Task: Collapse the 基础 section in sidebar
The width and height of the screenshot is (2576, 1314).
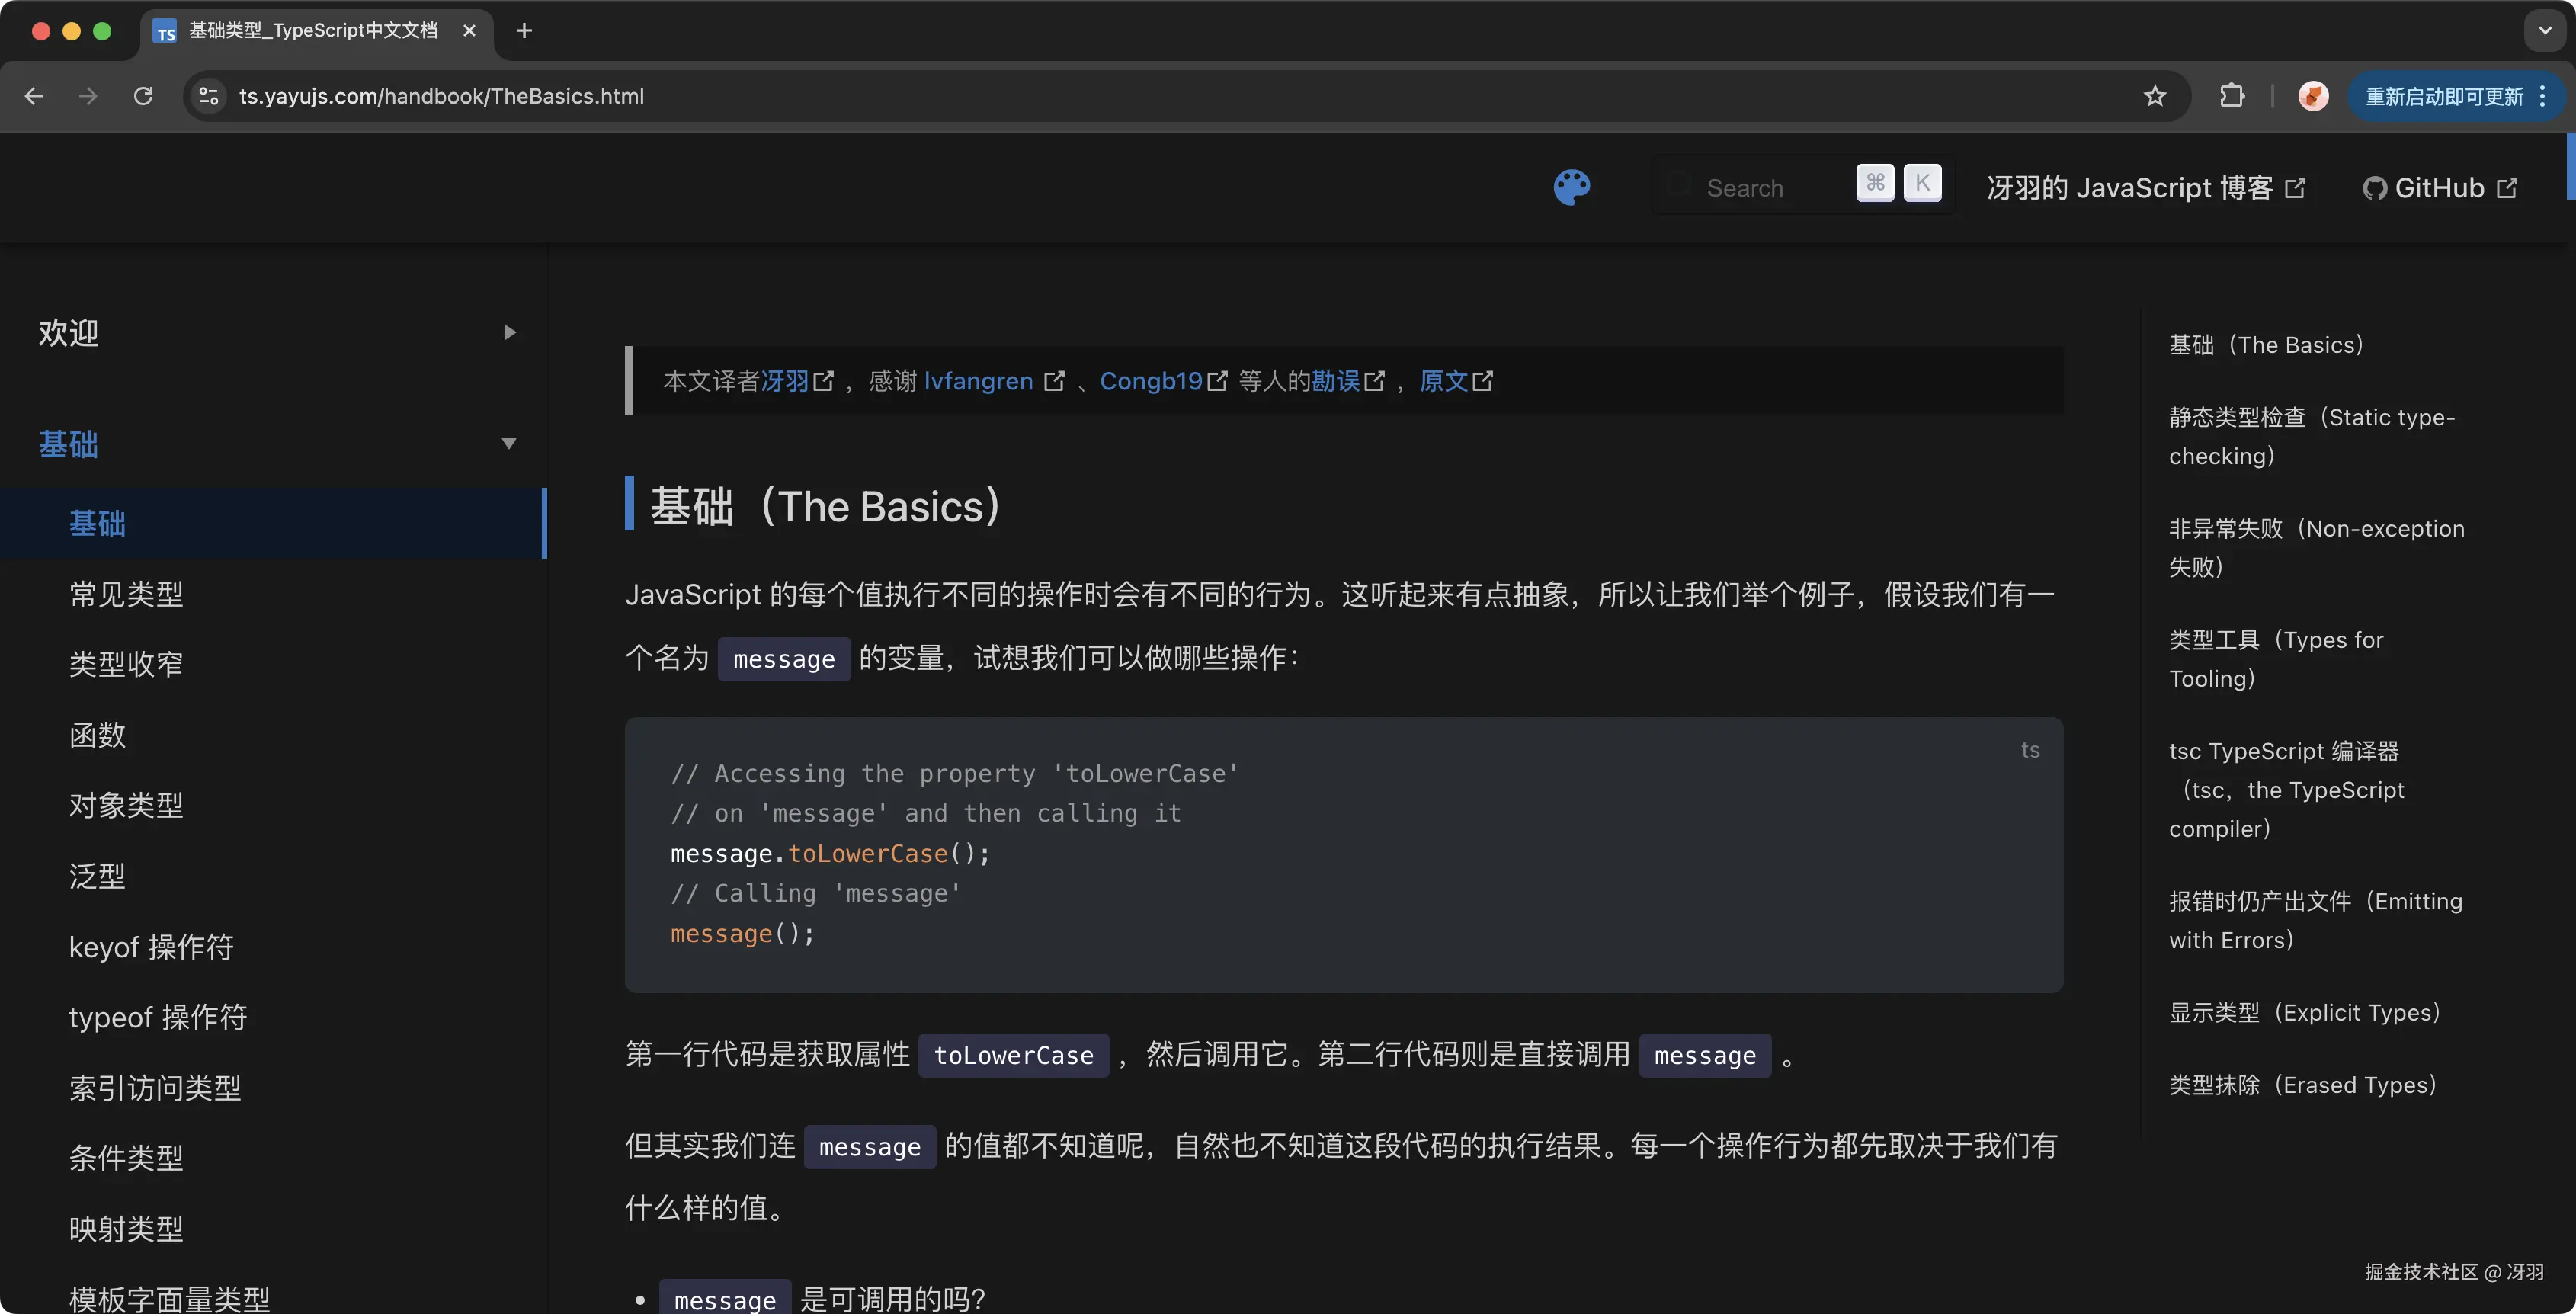Action: click(x=509, y=444)
